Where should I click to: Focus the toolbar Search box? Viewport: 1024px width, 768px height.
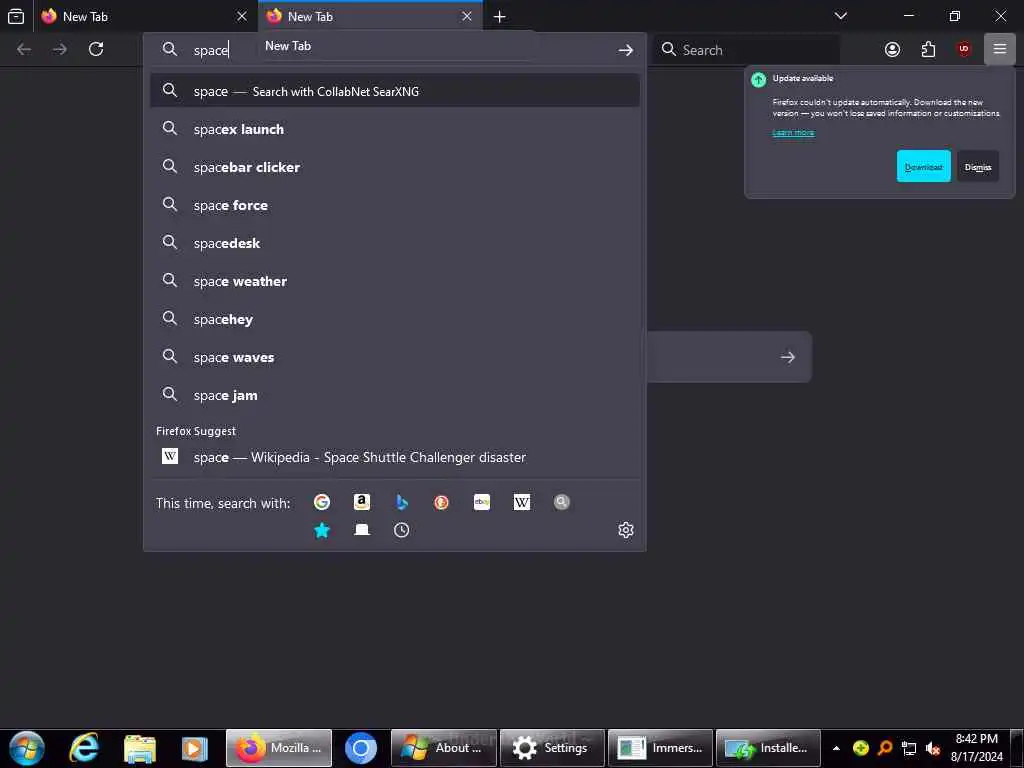[746, 50]
